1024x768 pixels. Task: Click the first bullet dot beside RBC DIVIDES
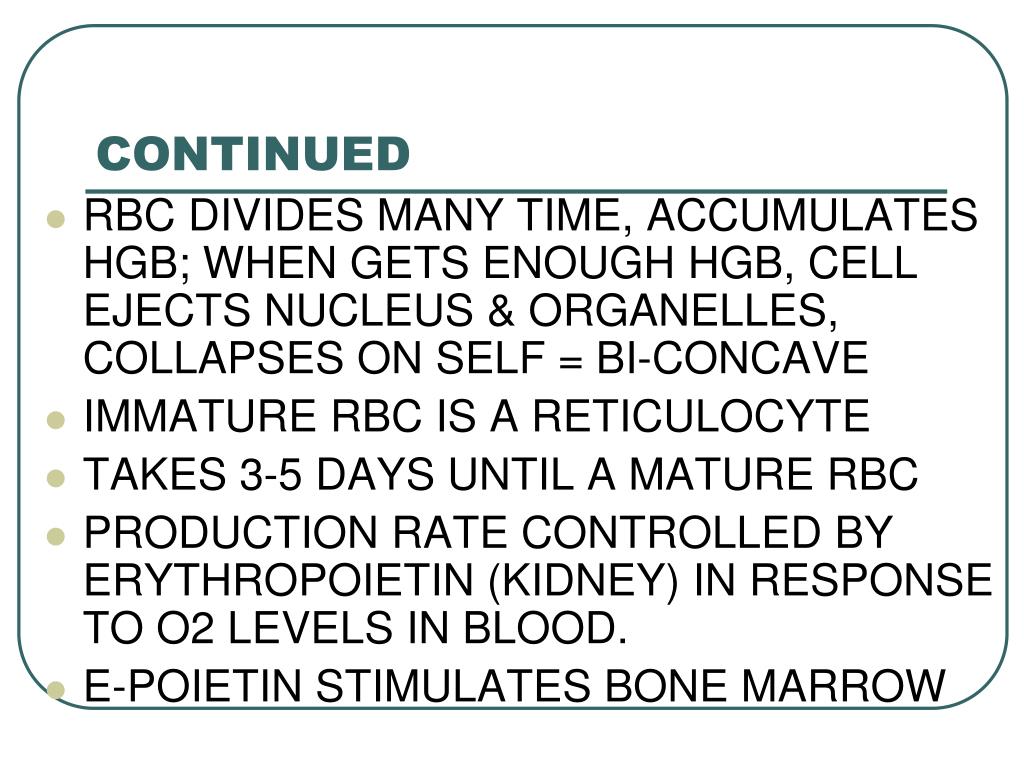[x=56, y=218]
